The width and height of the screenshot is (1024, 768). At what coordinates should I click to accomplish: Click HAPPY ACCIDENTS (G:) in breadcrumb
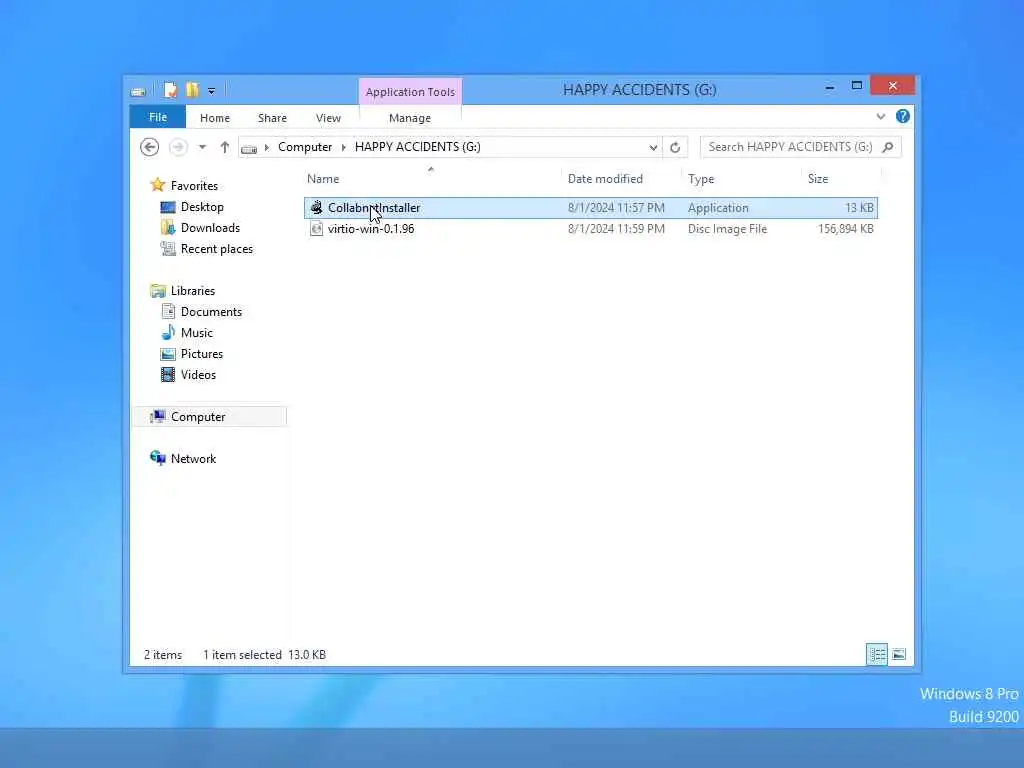[417, 147]
